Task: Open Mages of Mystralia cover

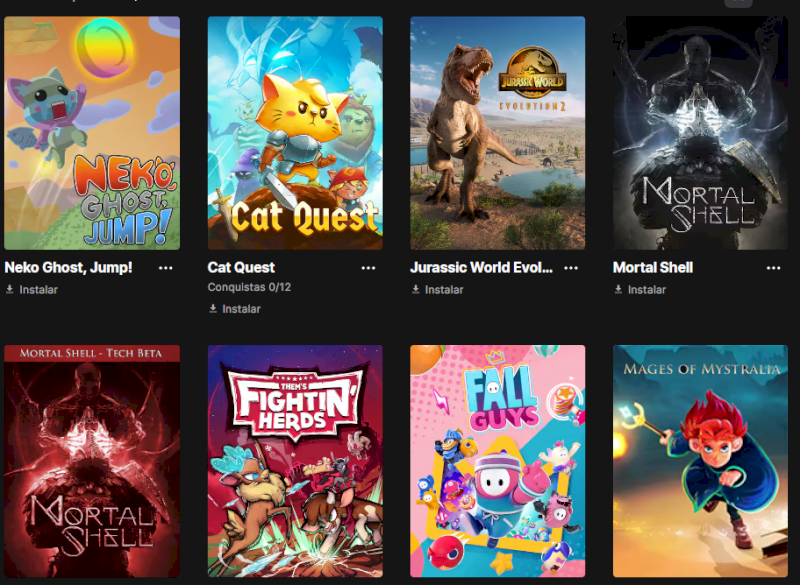Action: click(700, 461)
